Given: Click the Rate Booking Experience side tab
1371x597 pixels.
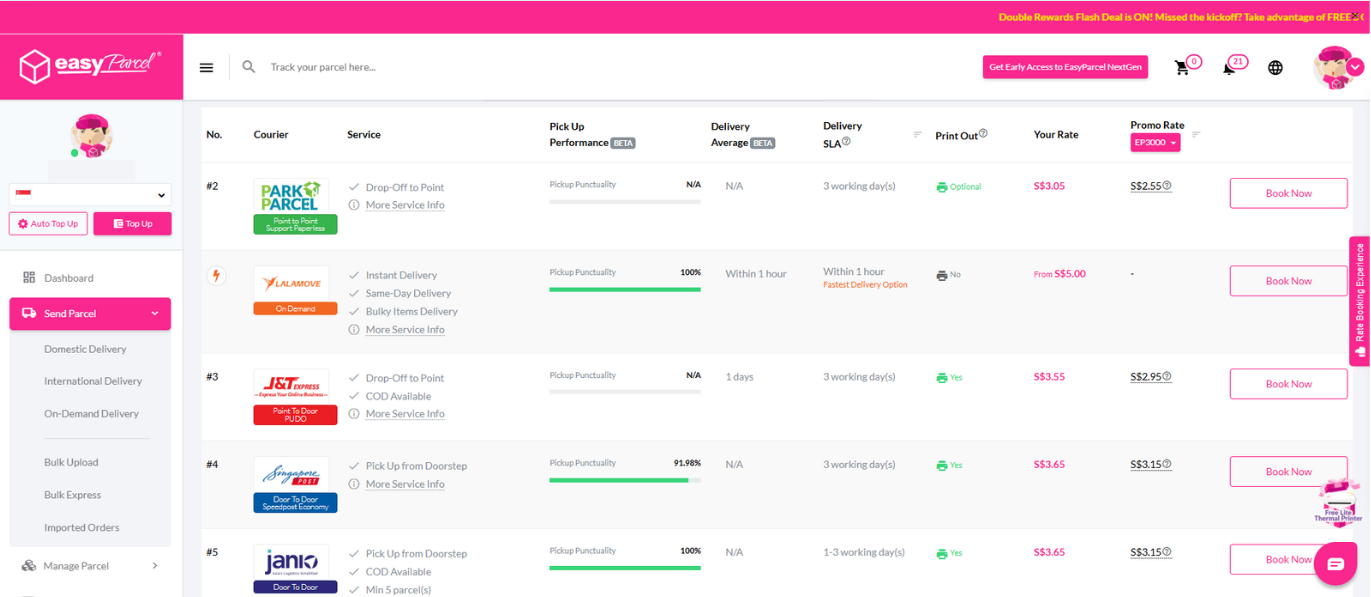Looking at the screenshot, I should (1359, 301).
